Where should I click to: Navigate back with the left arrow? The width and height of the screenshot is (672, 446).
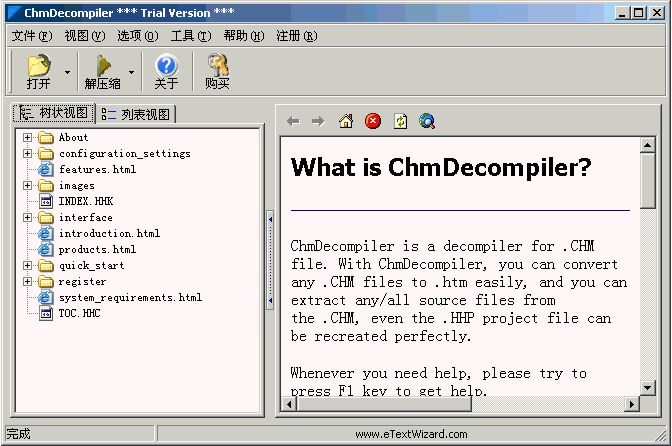293,121
